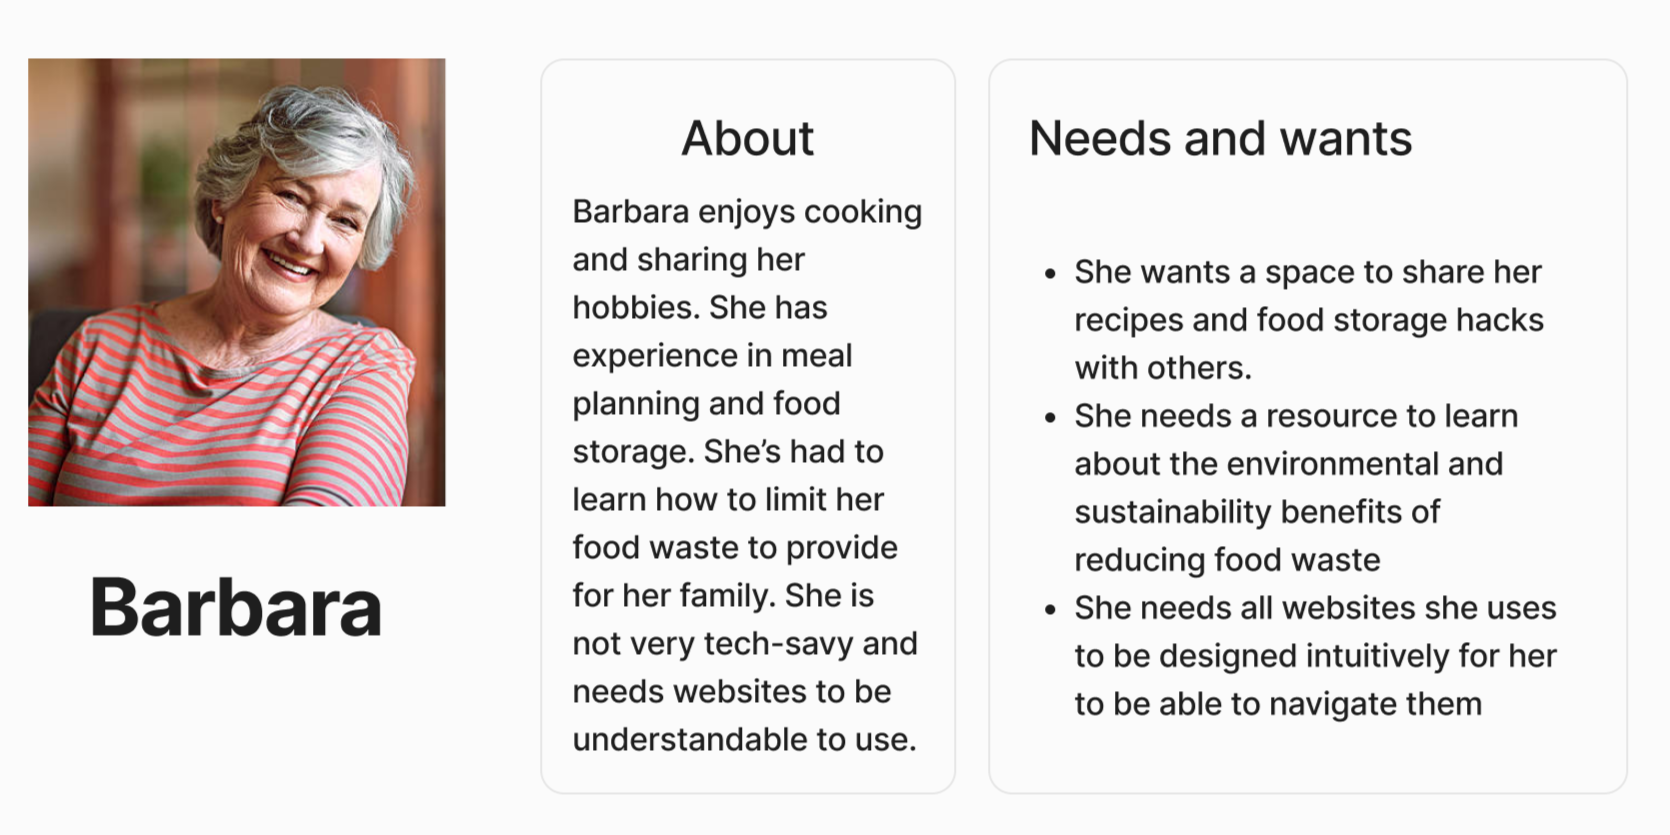Click the text "experience in meal"
Viewport: 1670px width, 835px height.
pos(712,356)
